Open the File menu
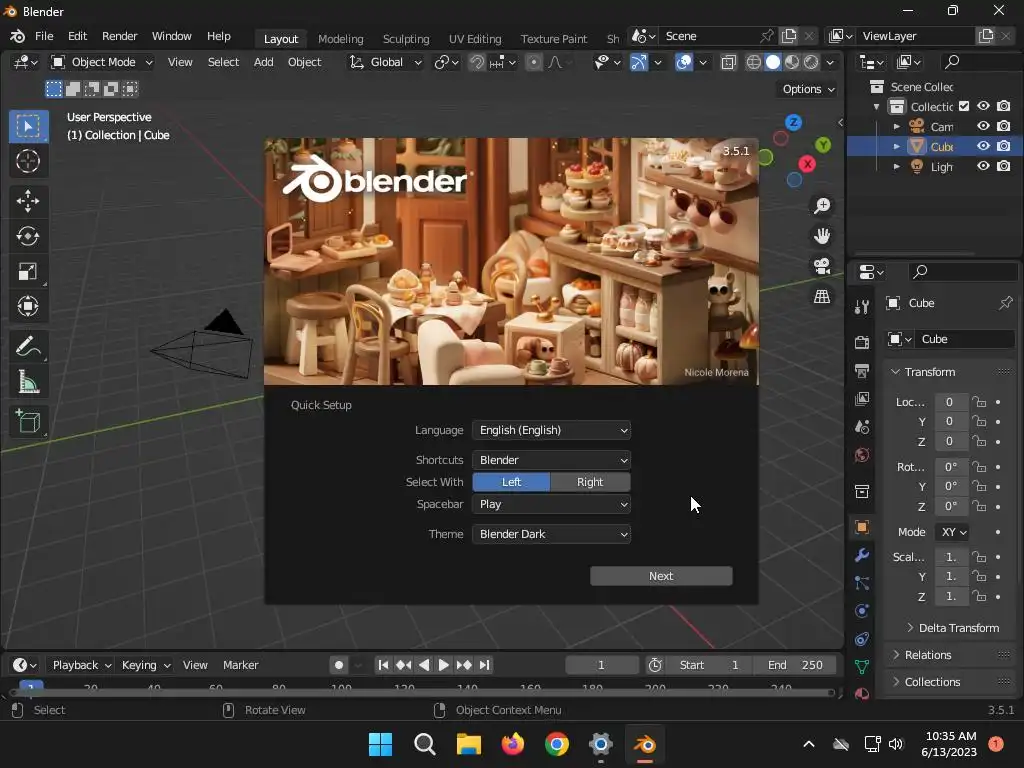 [x=44, y=36]
